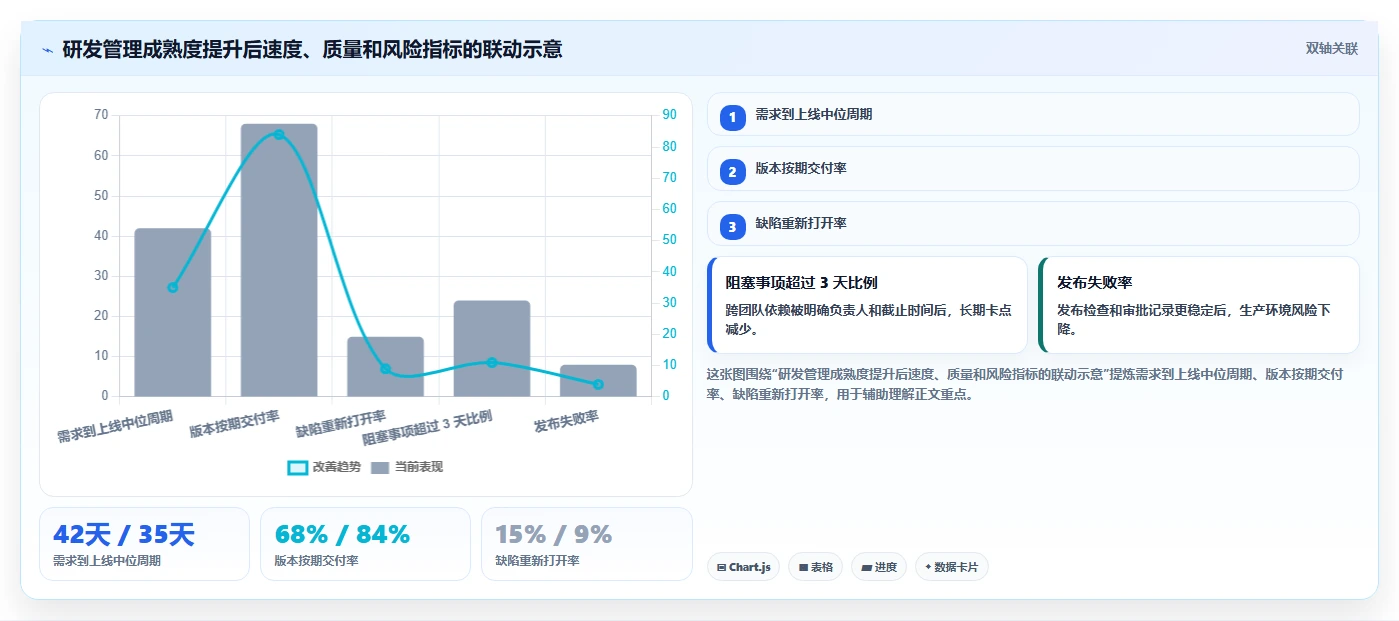Screen dimensions: 1399x621
Task: Click trend line peak point at 版本按期交付率
Action: coord(279,134)
